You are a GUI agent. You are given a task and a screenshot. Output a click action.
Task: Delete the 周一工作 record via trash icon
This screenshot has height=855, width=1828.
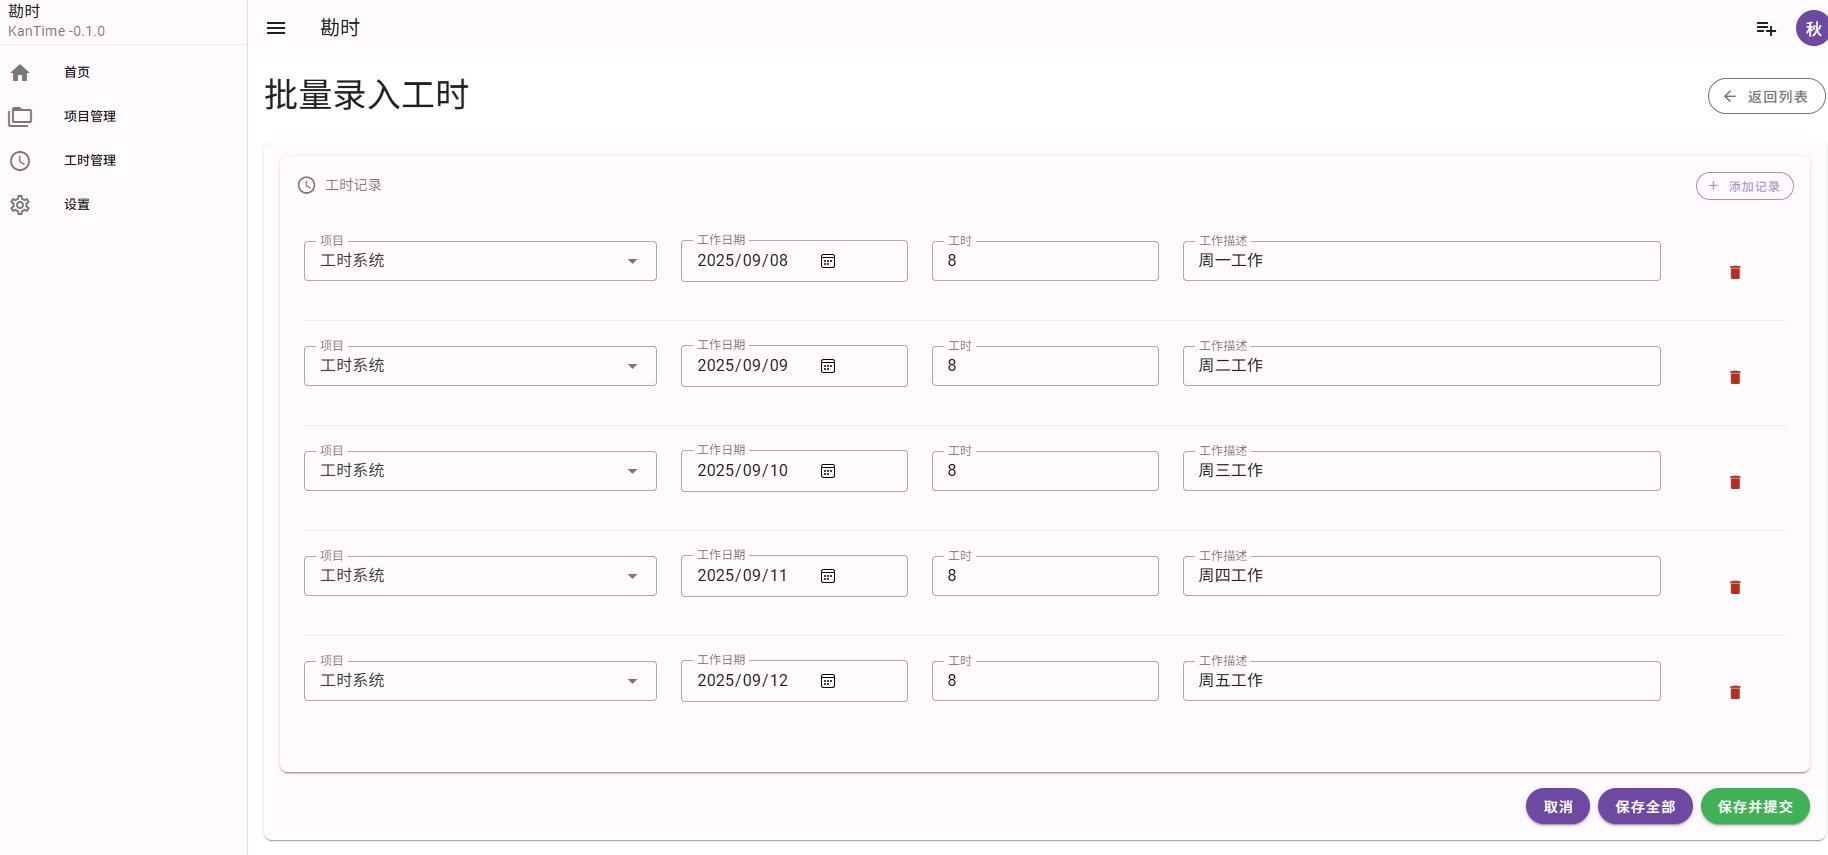coord(1735,272)
